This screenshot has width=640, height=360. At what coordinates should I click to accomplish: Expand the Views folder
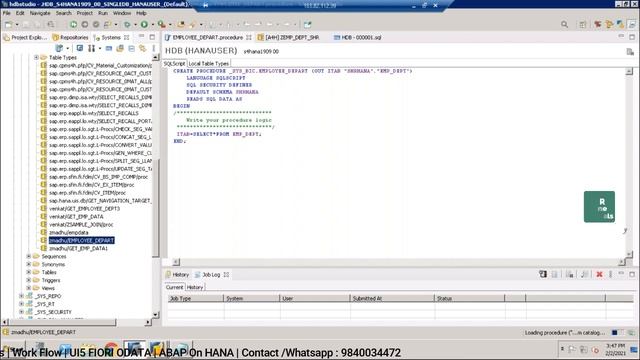tap(29, 288)
